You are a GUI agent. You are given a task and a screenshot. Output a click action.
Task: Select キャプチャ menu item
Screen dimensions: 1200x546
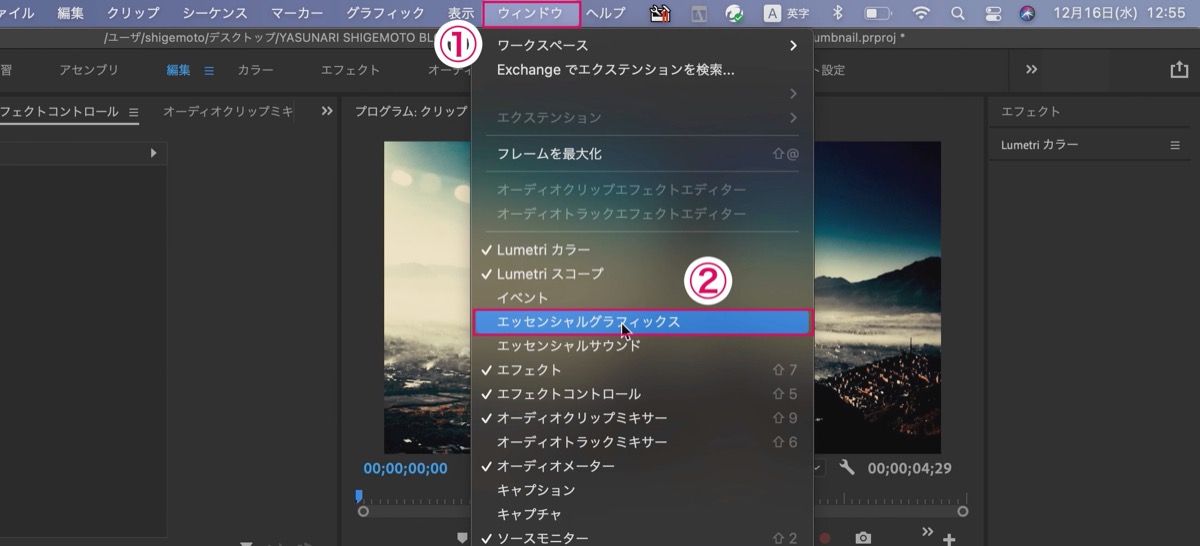(642, 514)
